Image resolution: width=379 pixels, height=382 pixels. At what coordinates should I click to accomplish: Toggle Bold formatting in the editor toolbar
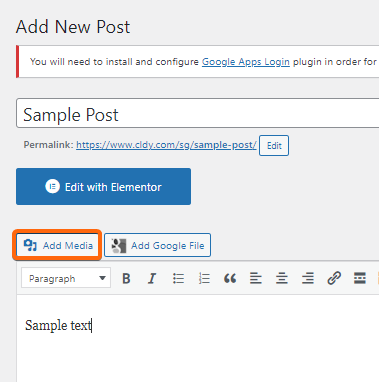tap(126, 278)
